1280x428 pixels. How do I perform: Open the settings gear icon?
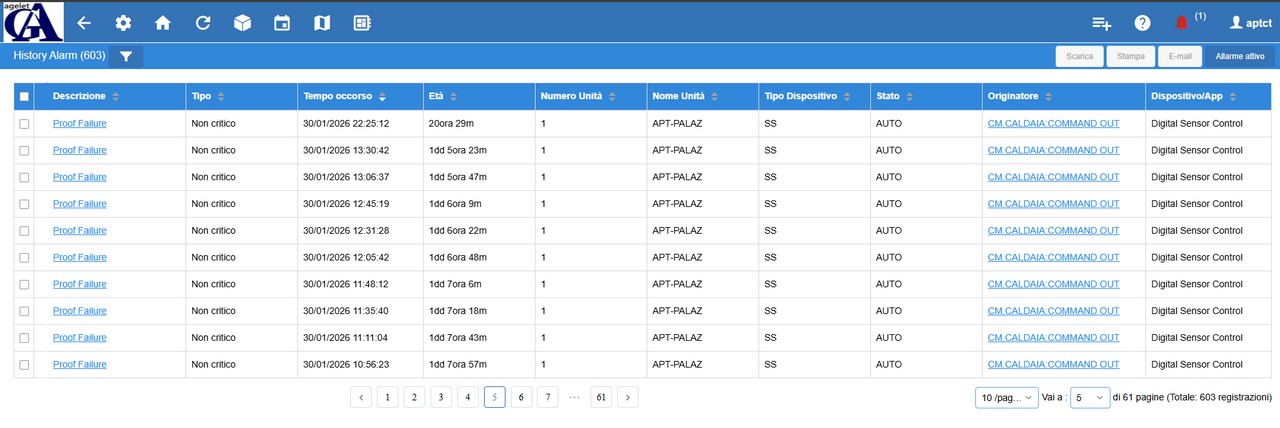(x=123, y=23)
